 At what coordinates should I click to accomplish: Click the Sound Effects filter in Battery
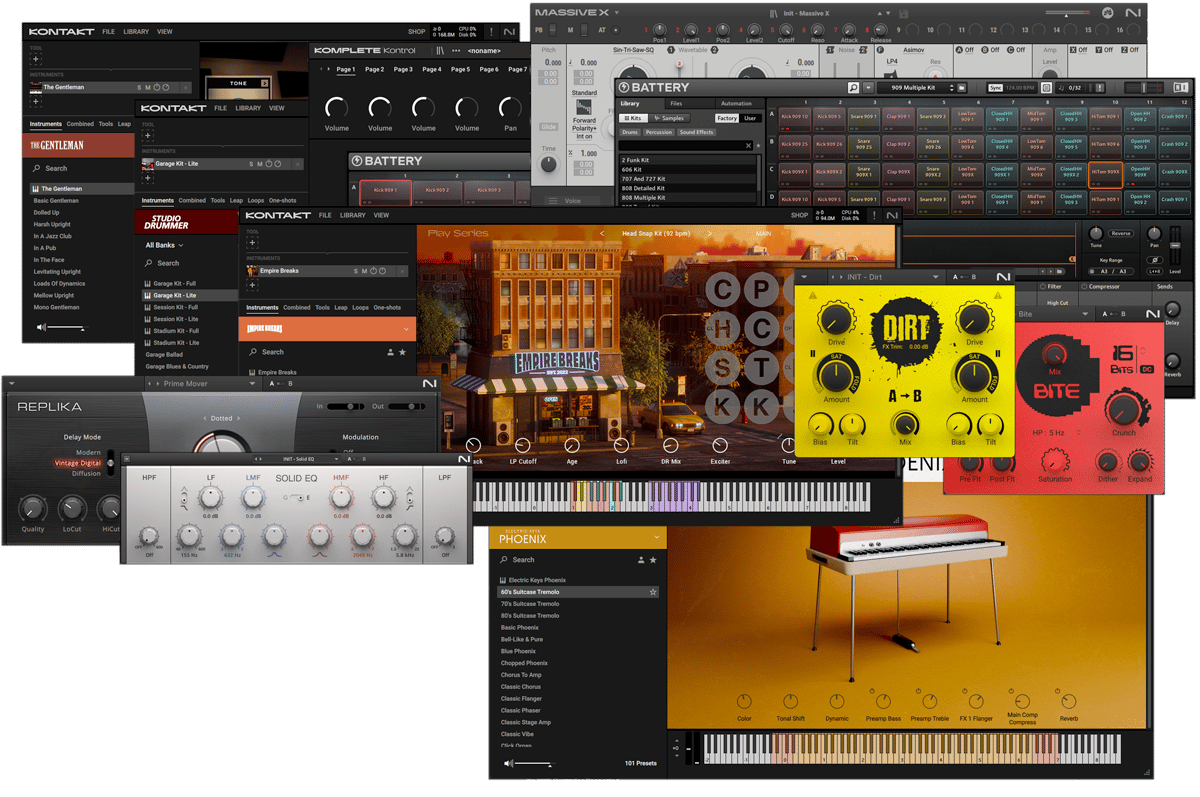click(697, 132)
